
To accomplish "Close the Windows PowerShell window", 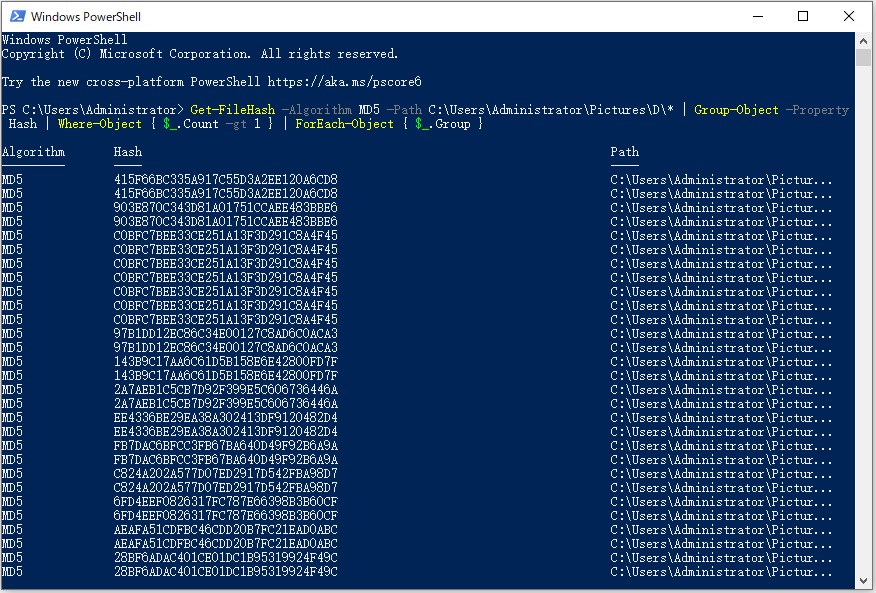I will pos(849,16).
